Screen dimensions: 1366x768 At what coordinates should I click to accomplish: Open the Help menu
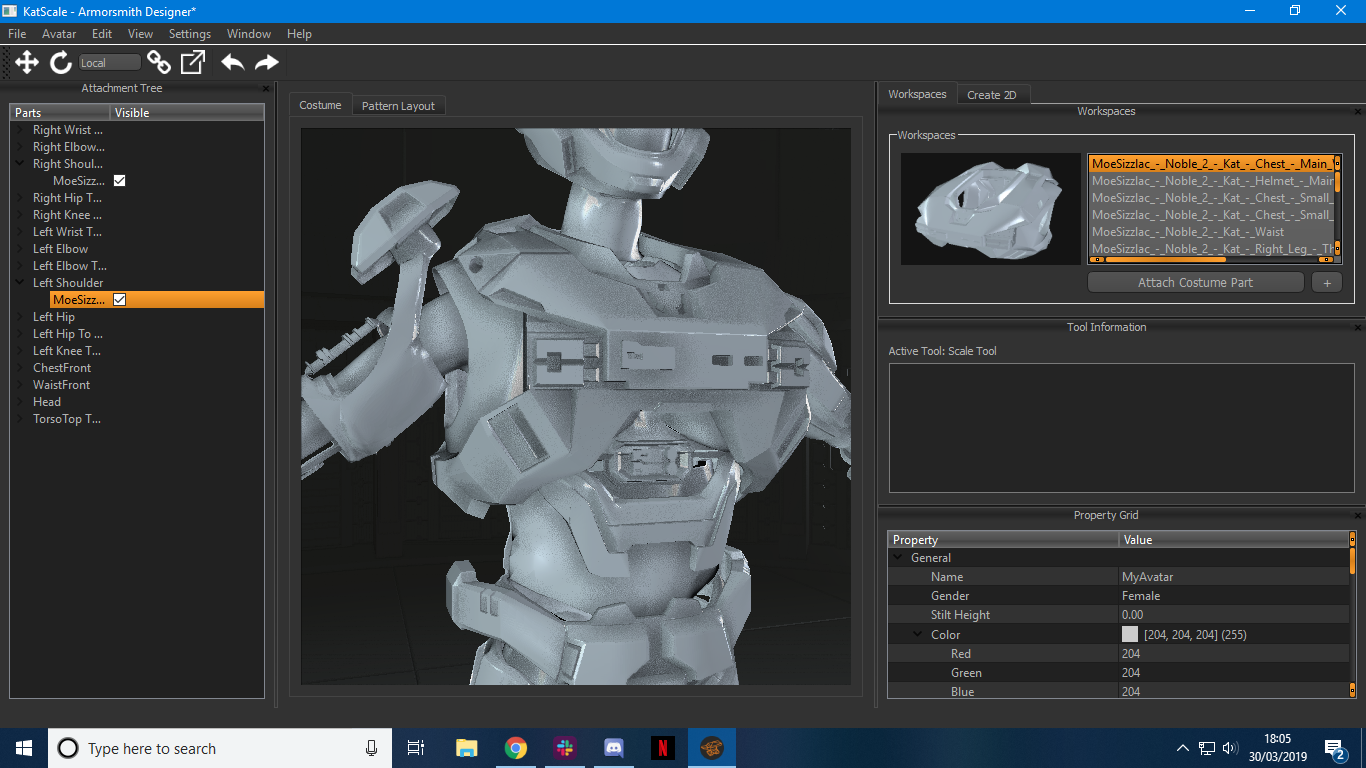[299, 34]
